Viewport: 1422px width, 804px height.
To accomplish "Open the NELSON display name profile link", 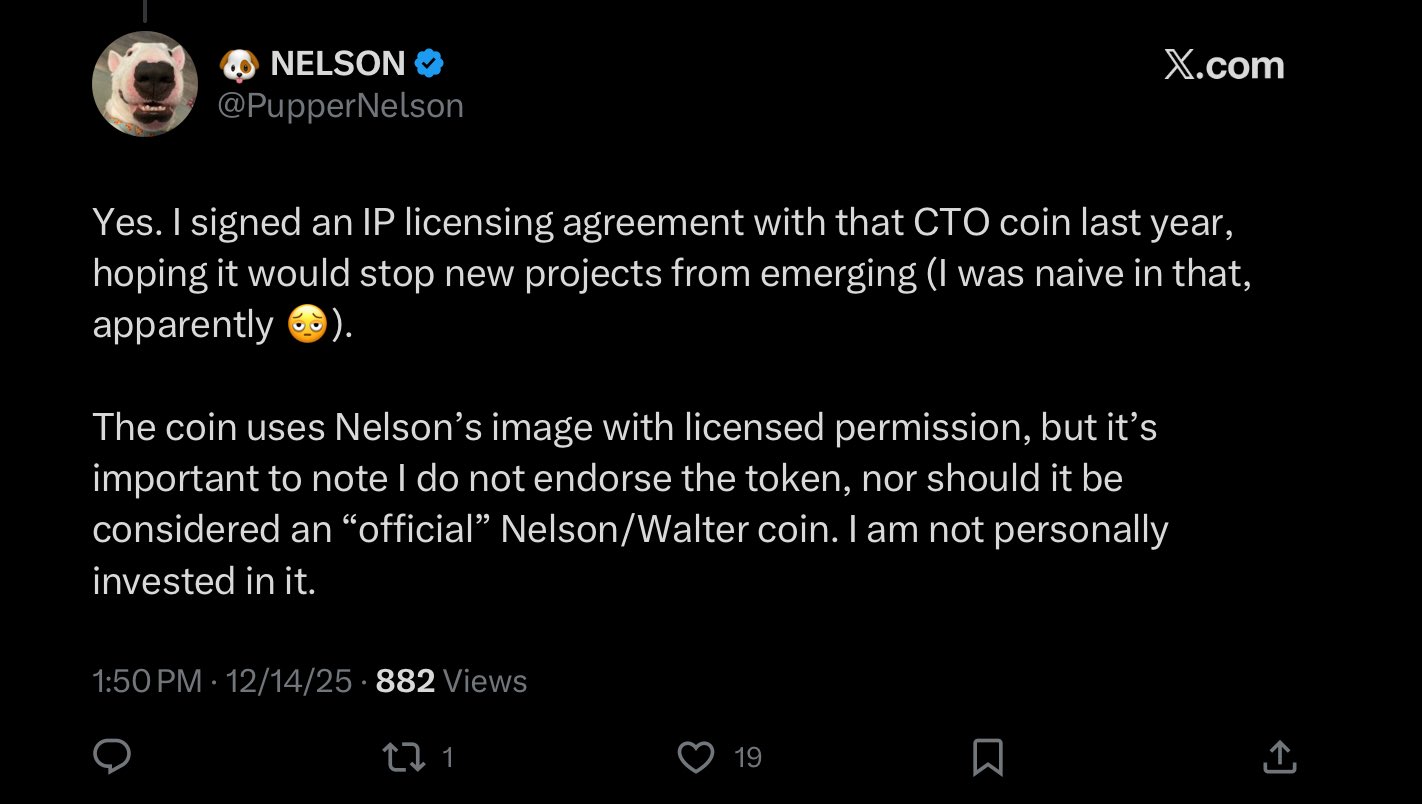I will (337, 64).
